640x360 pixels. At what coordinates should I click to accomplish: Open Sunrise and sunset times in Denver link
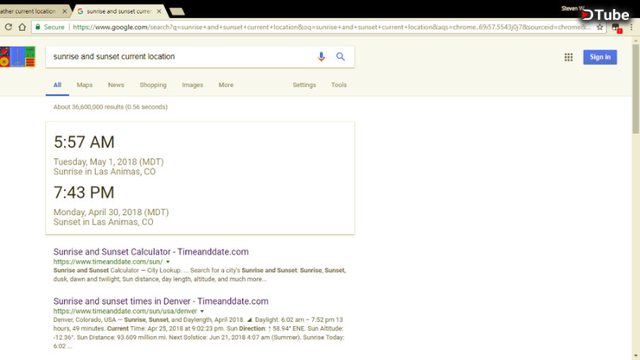(161, 301)
